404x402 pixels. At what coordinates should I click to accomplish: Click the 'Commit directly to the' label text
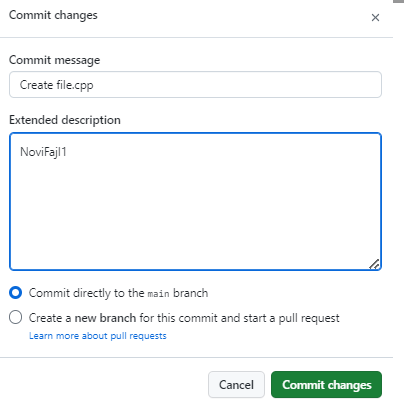(86, 293)
